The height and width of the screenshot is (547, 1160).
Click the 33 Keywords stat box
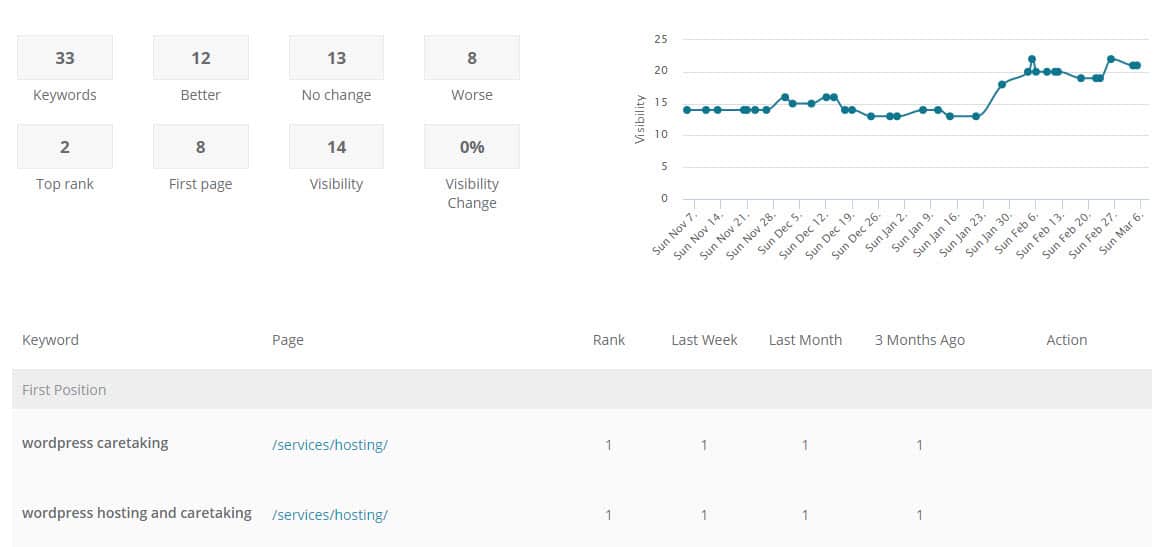click(x=65, y=58)
